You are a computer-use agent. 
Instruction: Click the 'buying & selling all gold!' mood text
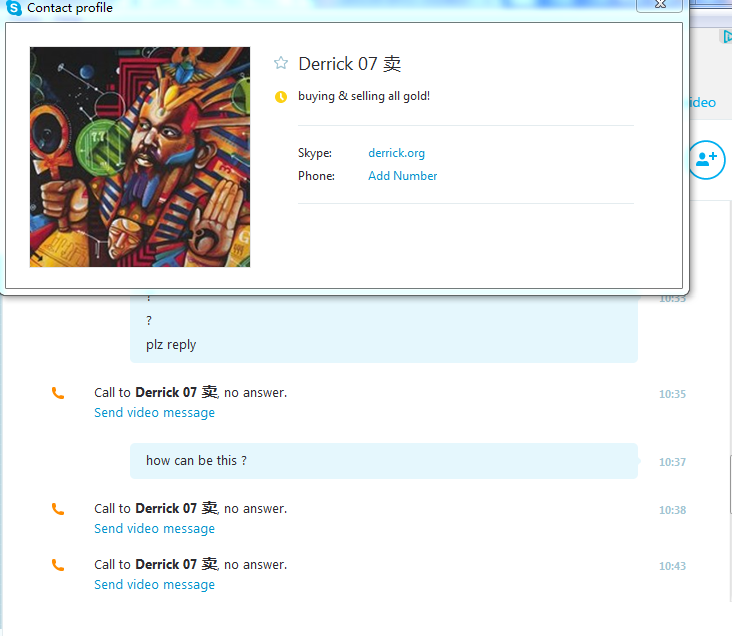point(364,96)
